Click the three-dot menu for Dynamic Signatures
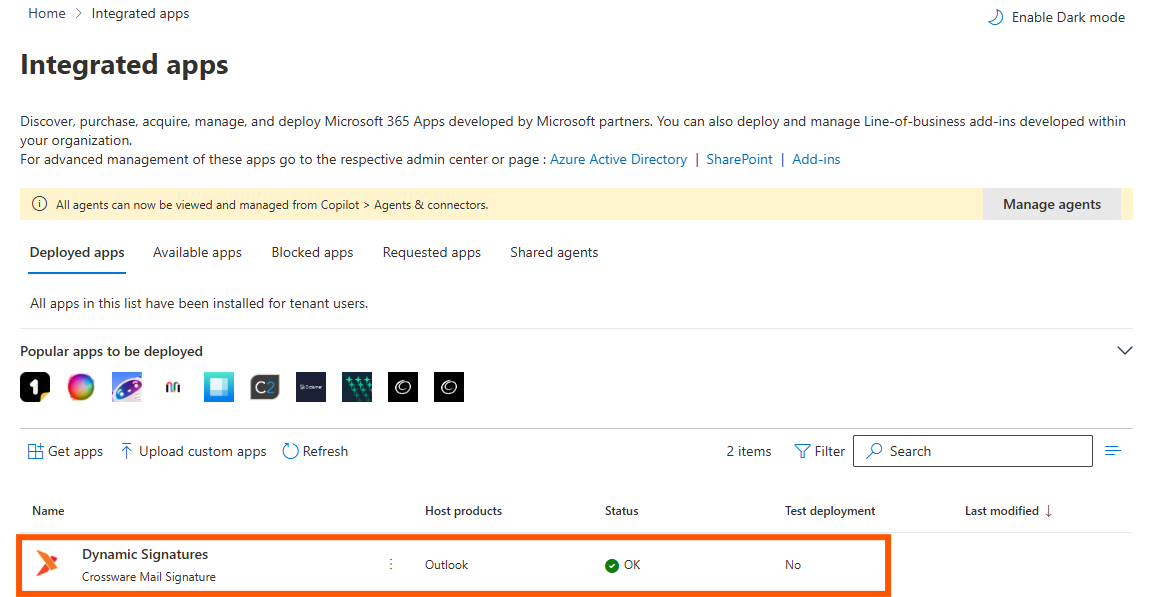The image size is (1171, 597). pyautogui.click(x=391, y=564)
